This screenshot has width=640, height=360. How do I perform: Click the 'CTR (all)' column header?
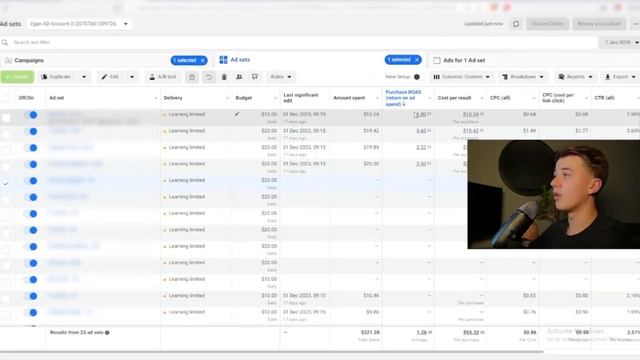coord(604,98)
